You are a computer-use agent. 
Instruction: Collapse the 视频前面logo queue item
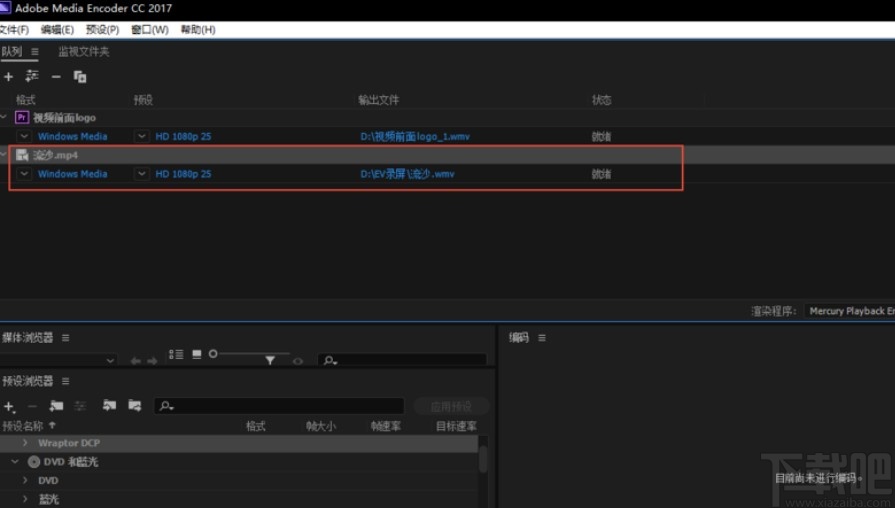click(x=3, y=117)
